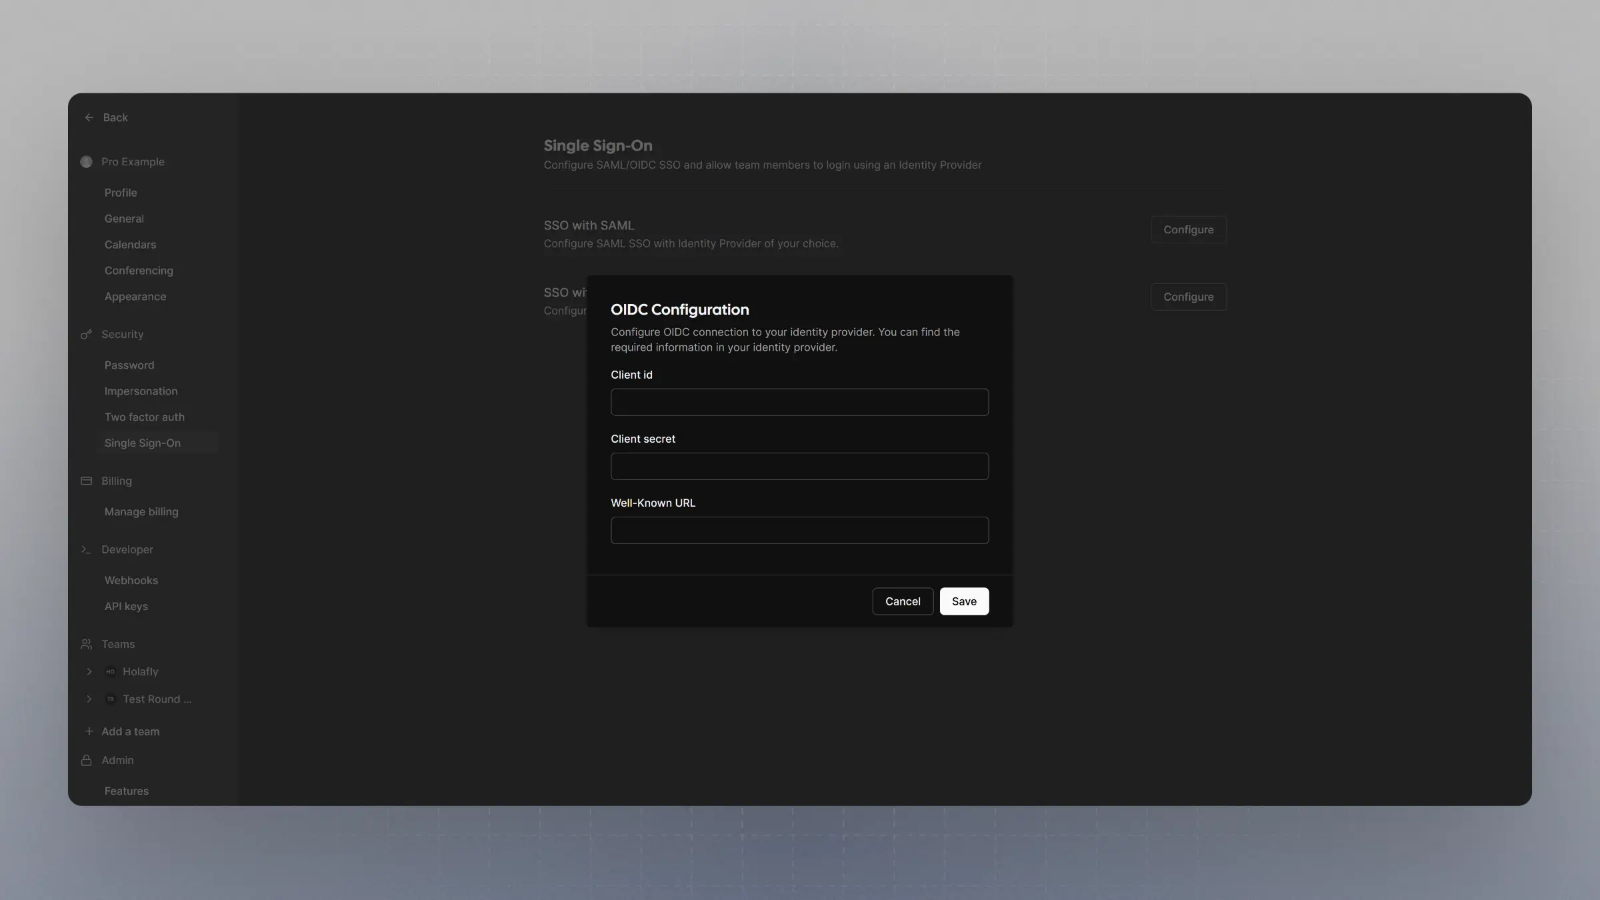Click the Developer terminal icon
1600x900 pixels.
(x=86, y=550)
